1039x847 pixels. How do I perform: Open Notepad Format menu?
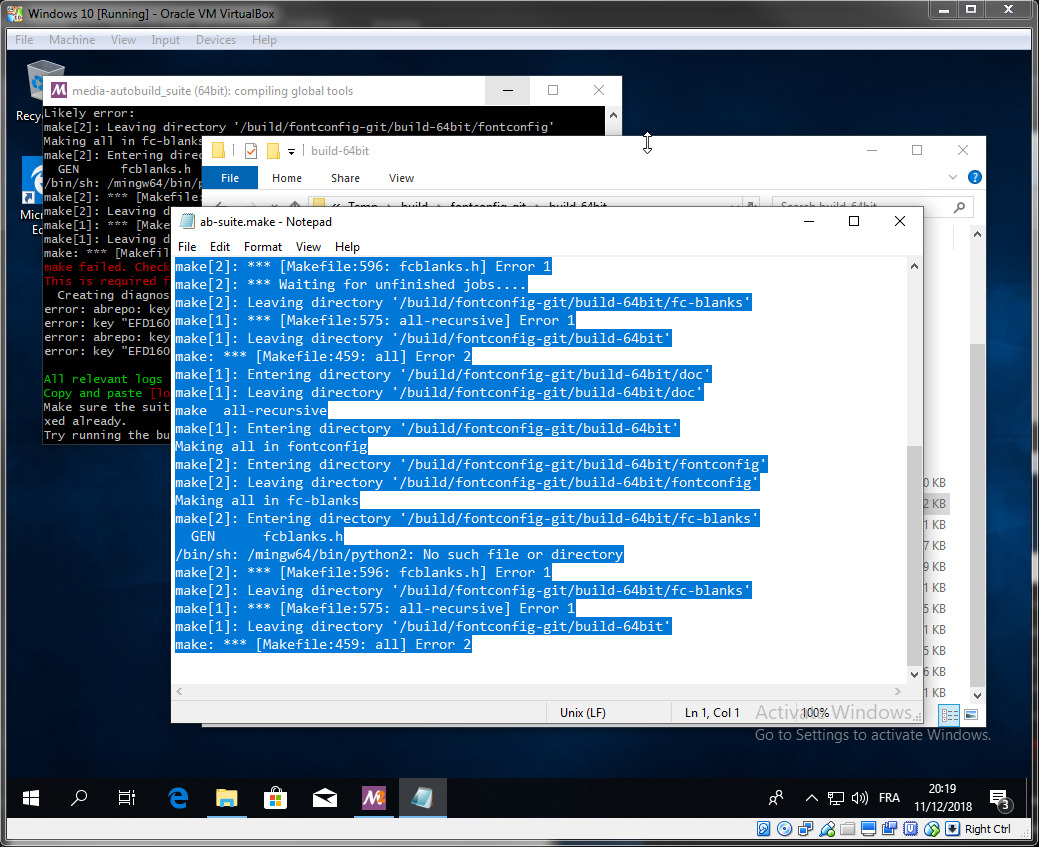point(263,247)
